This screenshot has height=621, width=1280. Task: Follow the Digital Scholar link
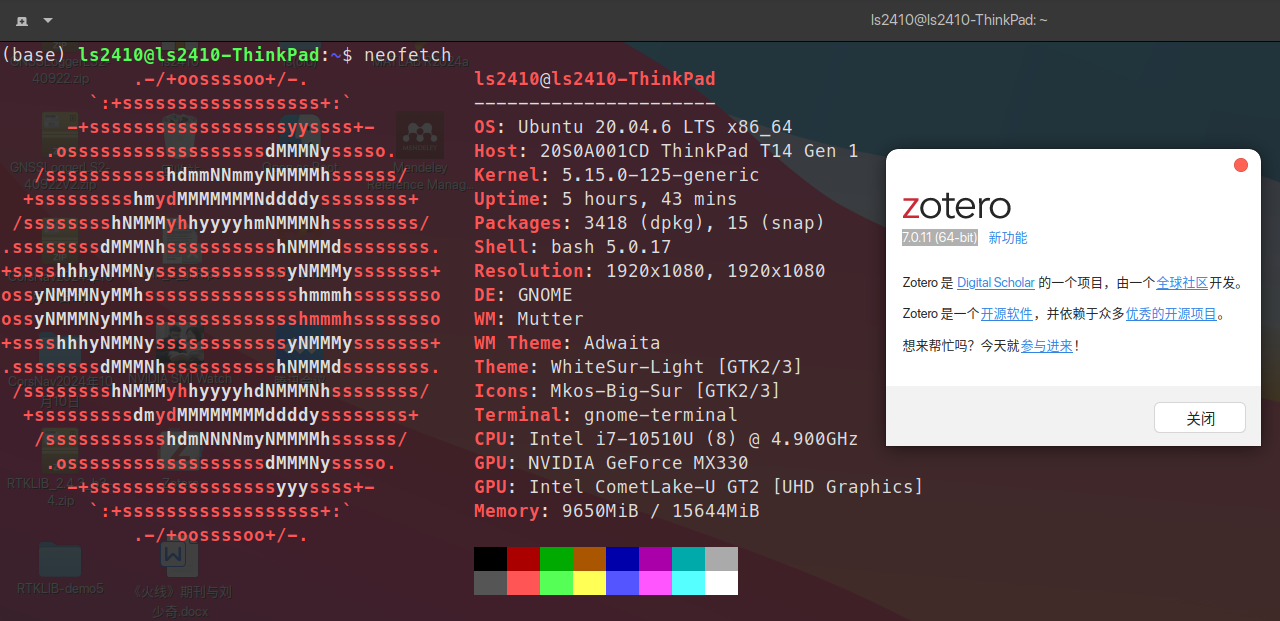(995, 283)
